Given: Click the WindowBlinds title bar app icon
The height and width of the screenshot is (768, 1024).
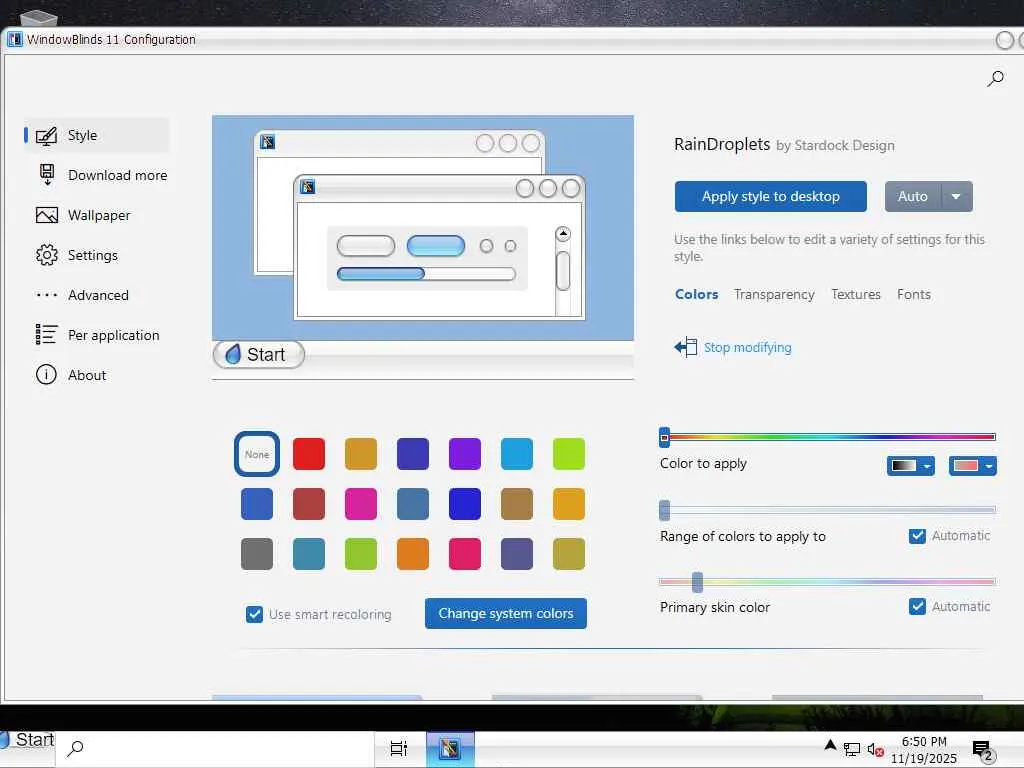Looking at the screenshot, I should 14,39.
